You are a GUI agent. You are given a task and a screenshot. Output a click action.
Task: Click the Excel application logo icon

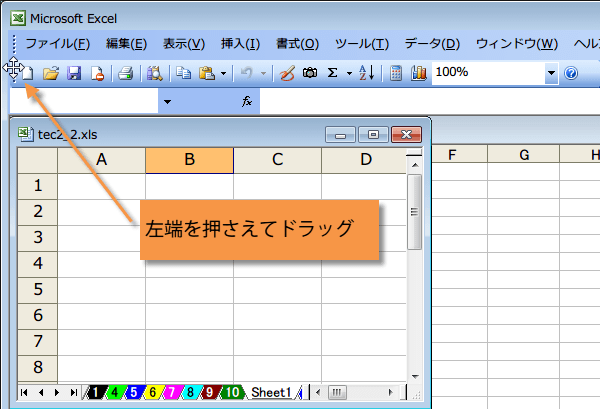(18, 18)
